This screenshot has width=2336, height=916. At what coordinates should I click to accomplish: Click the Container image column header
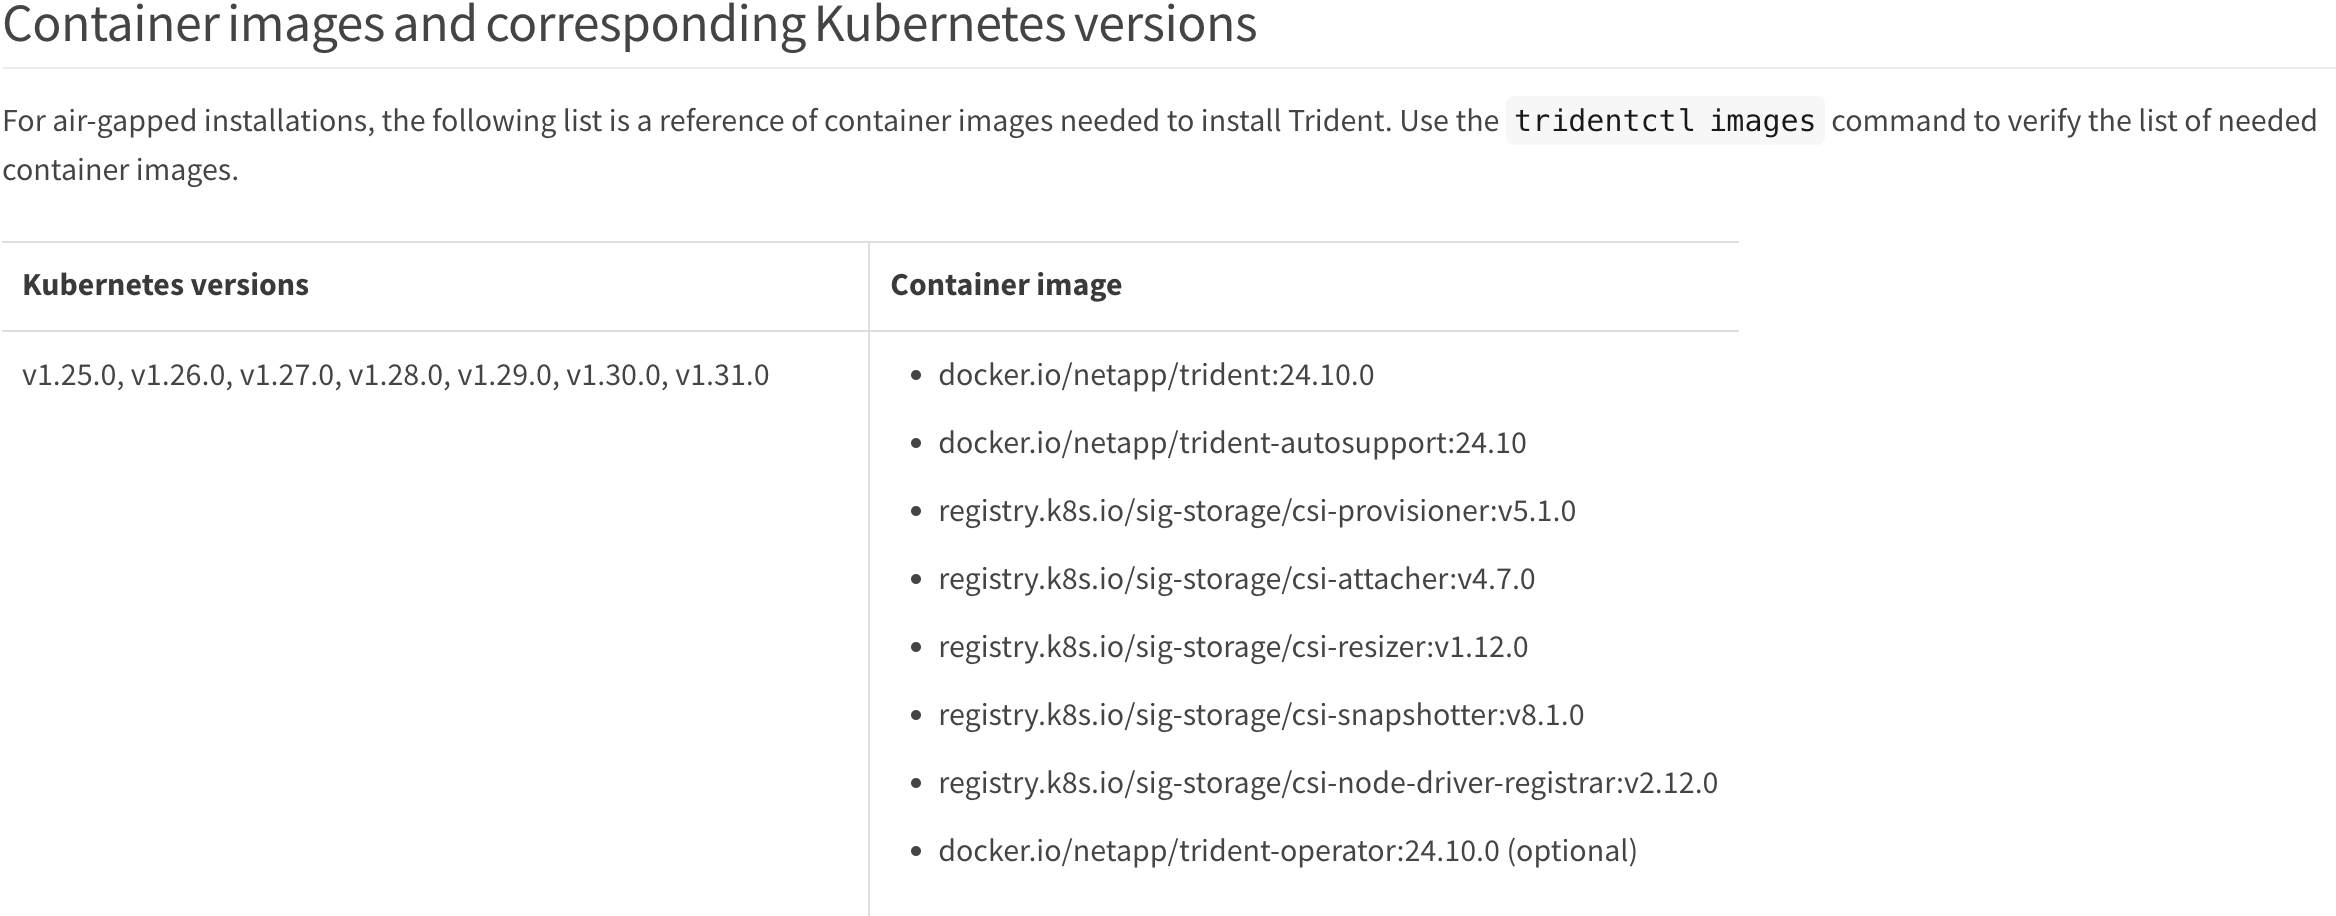click(x=1006, y=285)
